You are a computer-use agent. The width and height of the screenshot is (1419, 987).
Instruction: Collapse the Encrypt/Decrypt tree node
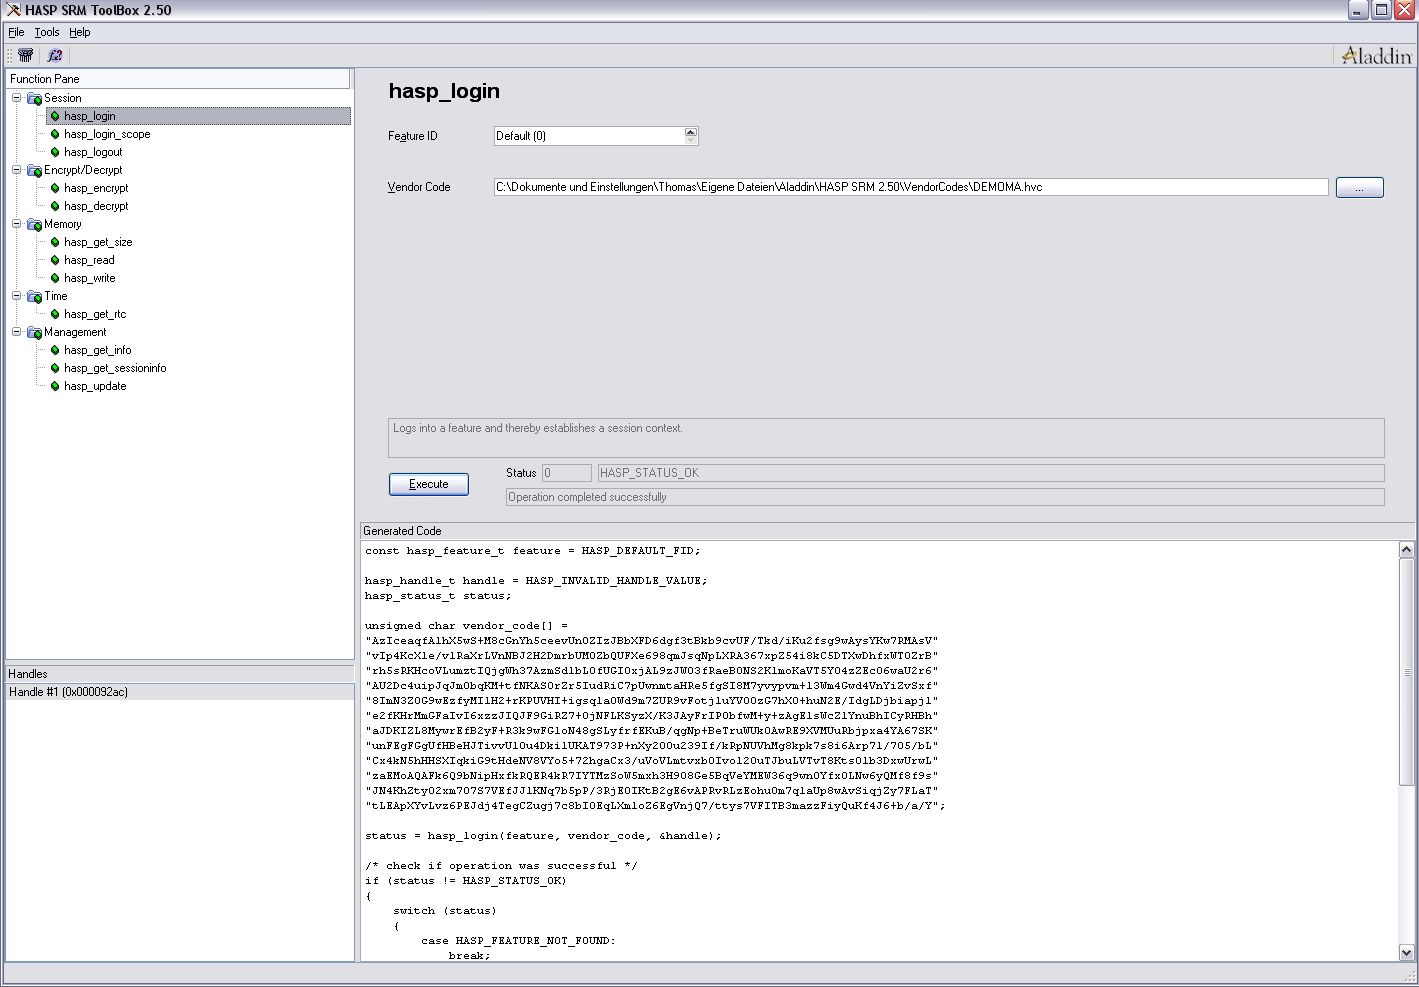click(x=16, y=170)
